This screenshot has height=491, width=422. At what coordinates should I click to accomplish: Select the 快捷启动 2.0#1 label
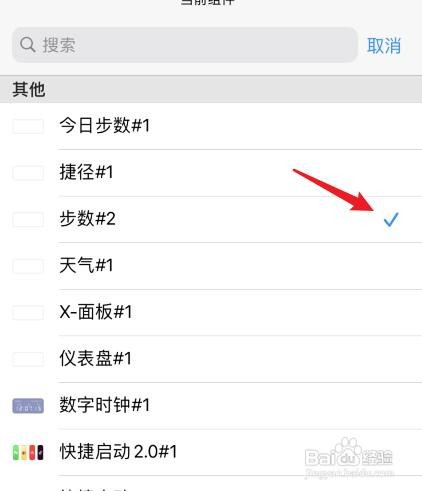[x=118, y=452]
